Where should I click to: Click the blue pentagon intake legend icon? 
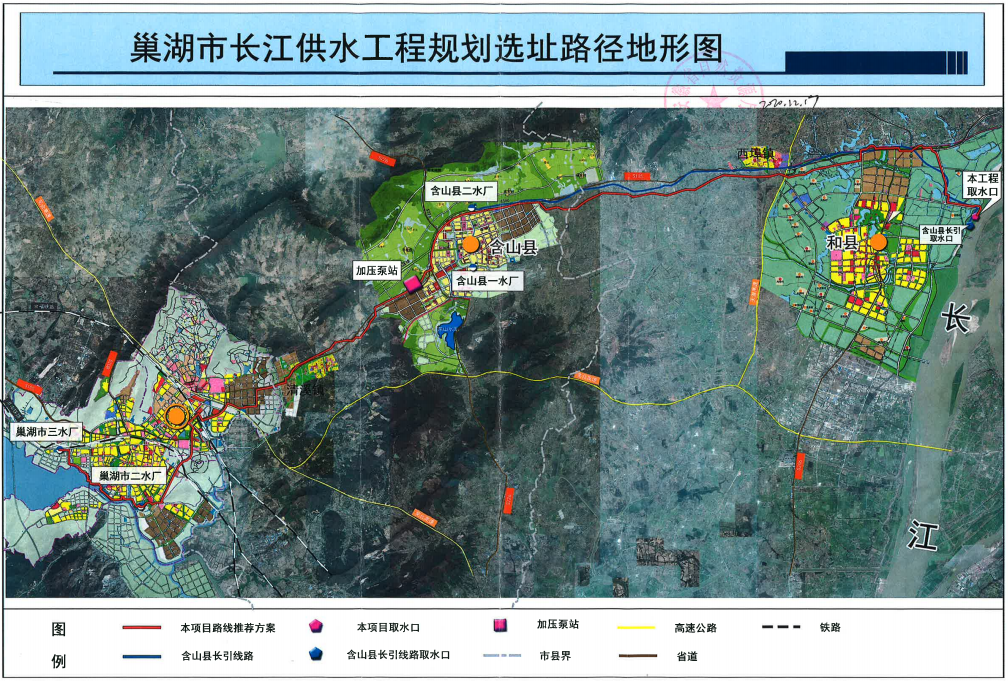(316, 656)
